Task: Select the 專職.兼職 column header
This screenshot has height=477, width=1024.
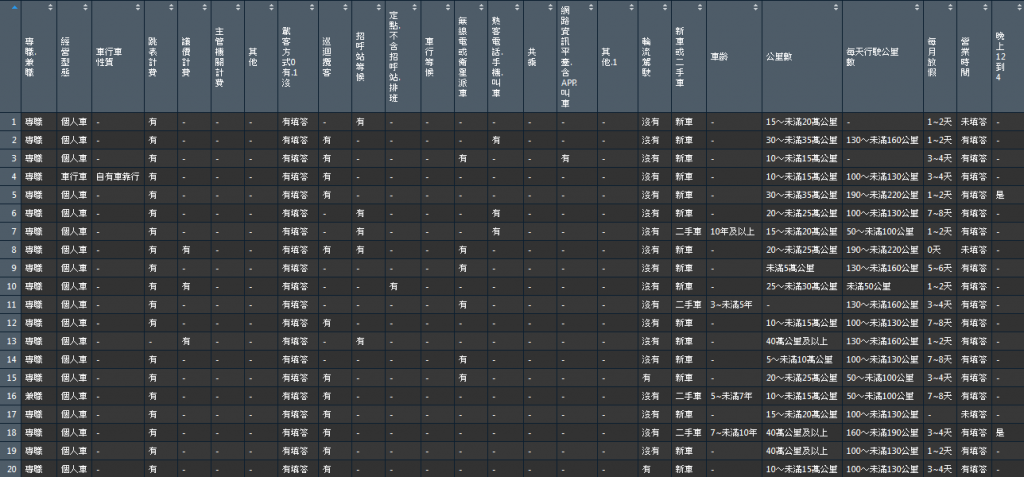Action: (39, 56)
